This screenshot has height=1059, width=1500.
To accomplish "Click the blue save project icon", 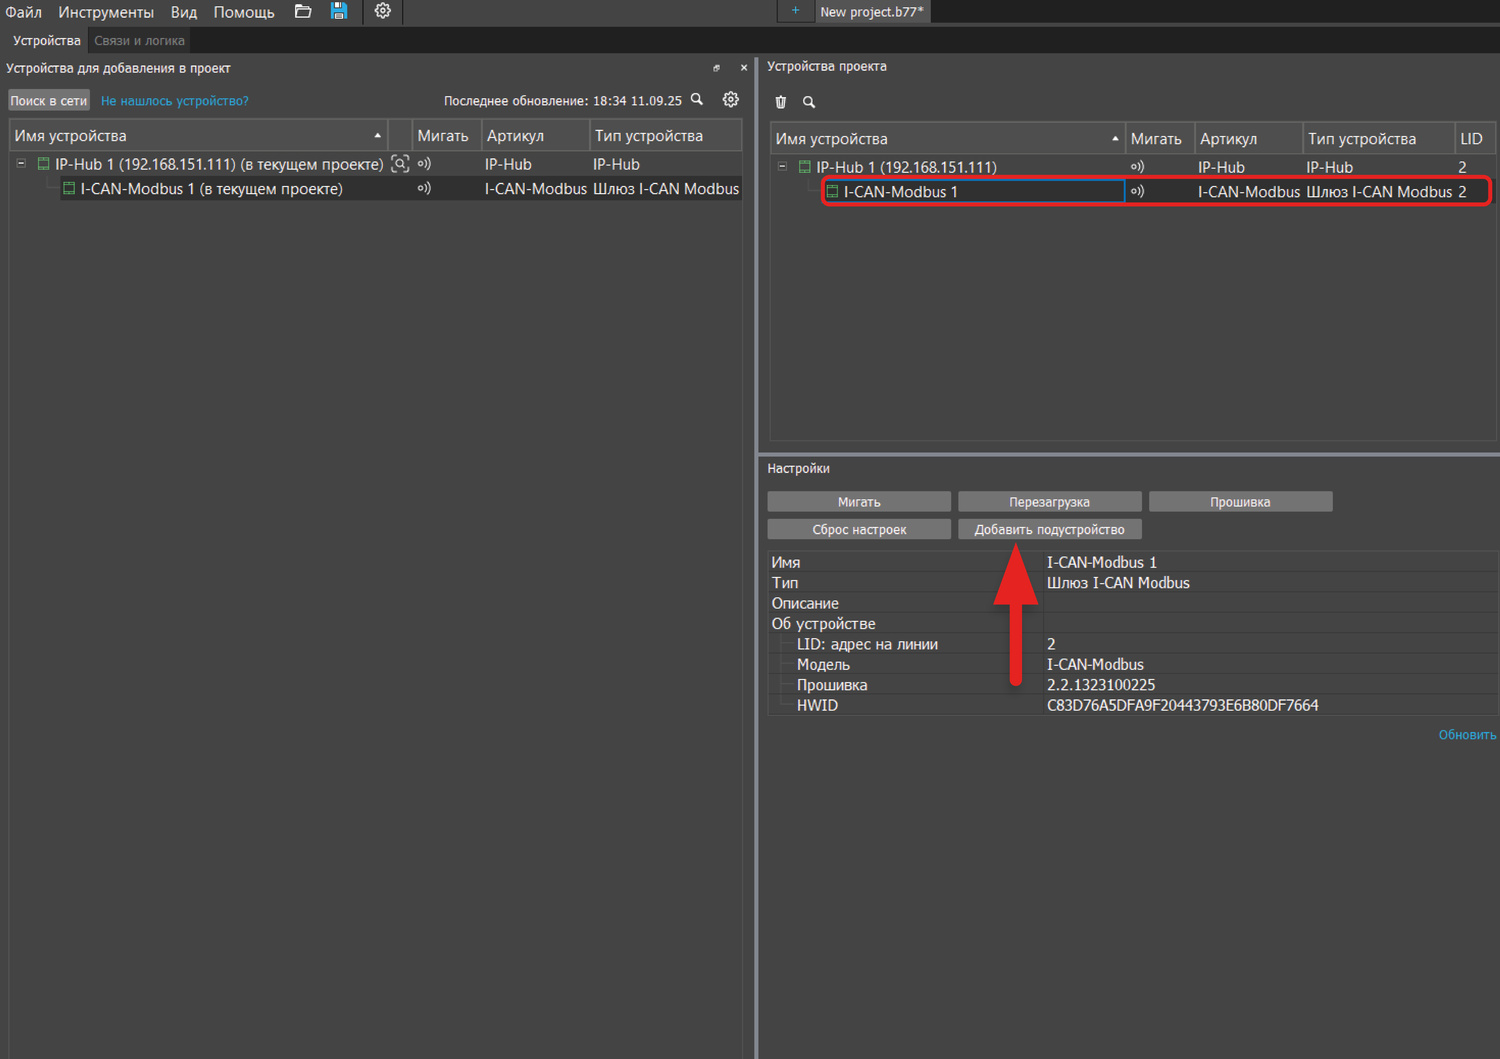I will pos(339,12).
